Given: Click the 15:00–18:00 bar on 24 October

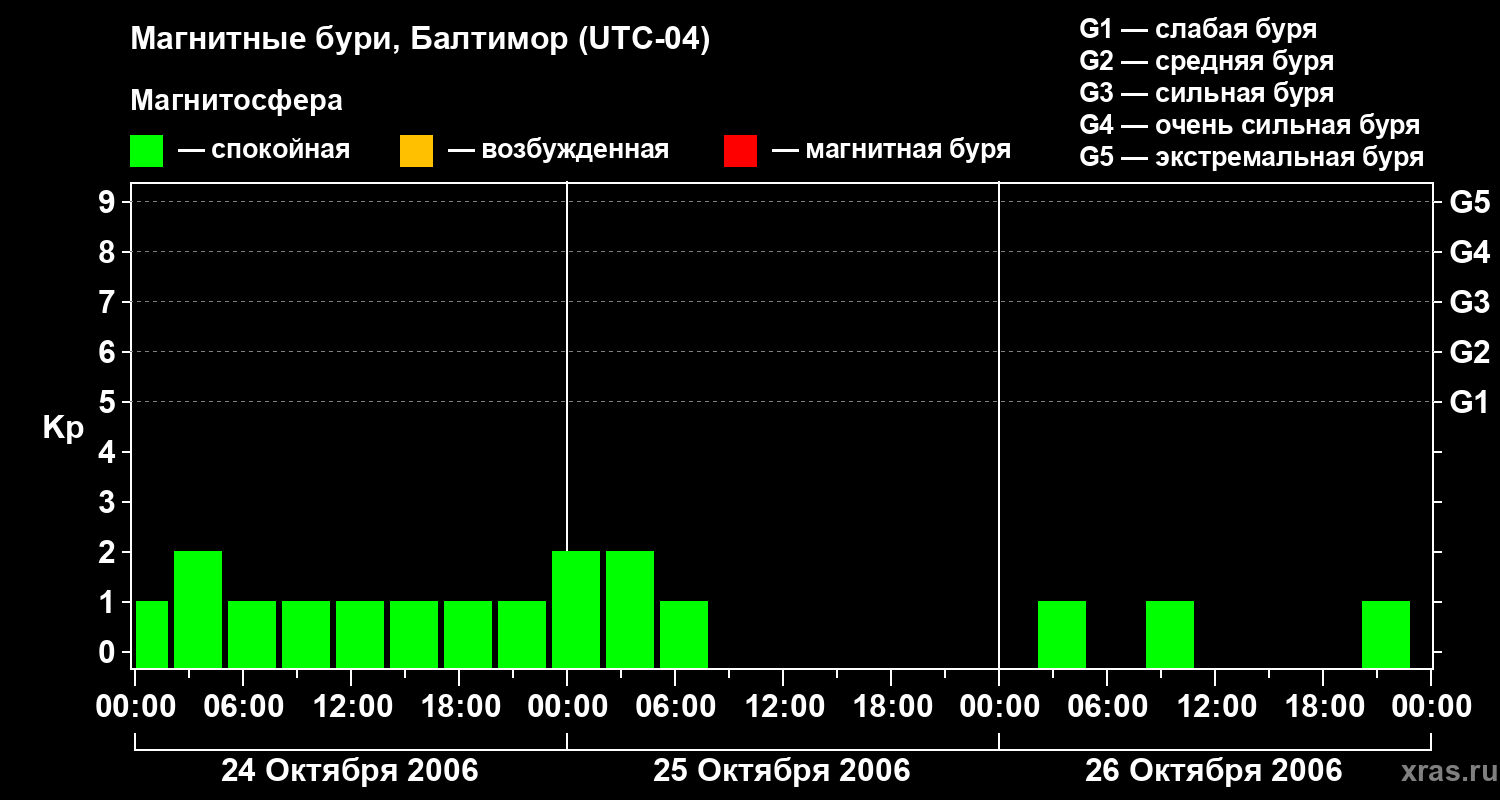Looking at the screenshot, I should point(414,635).
